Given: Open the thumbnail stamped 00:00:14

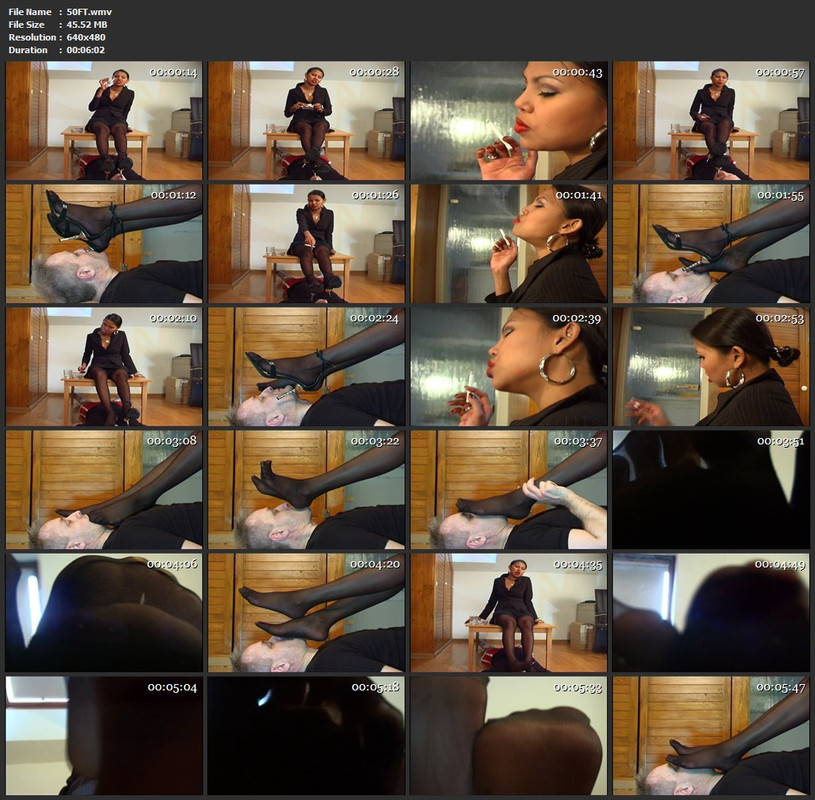Looking at the screenshot, I should [x=104, y=121].
